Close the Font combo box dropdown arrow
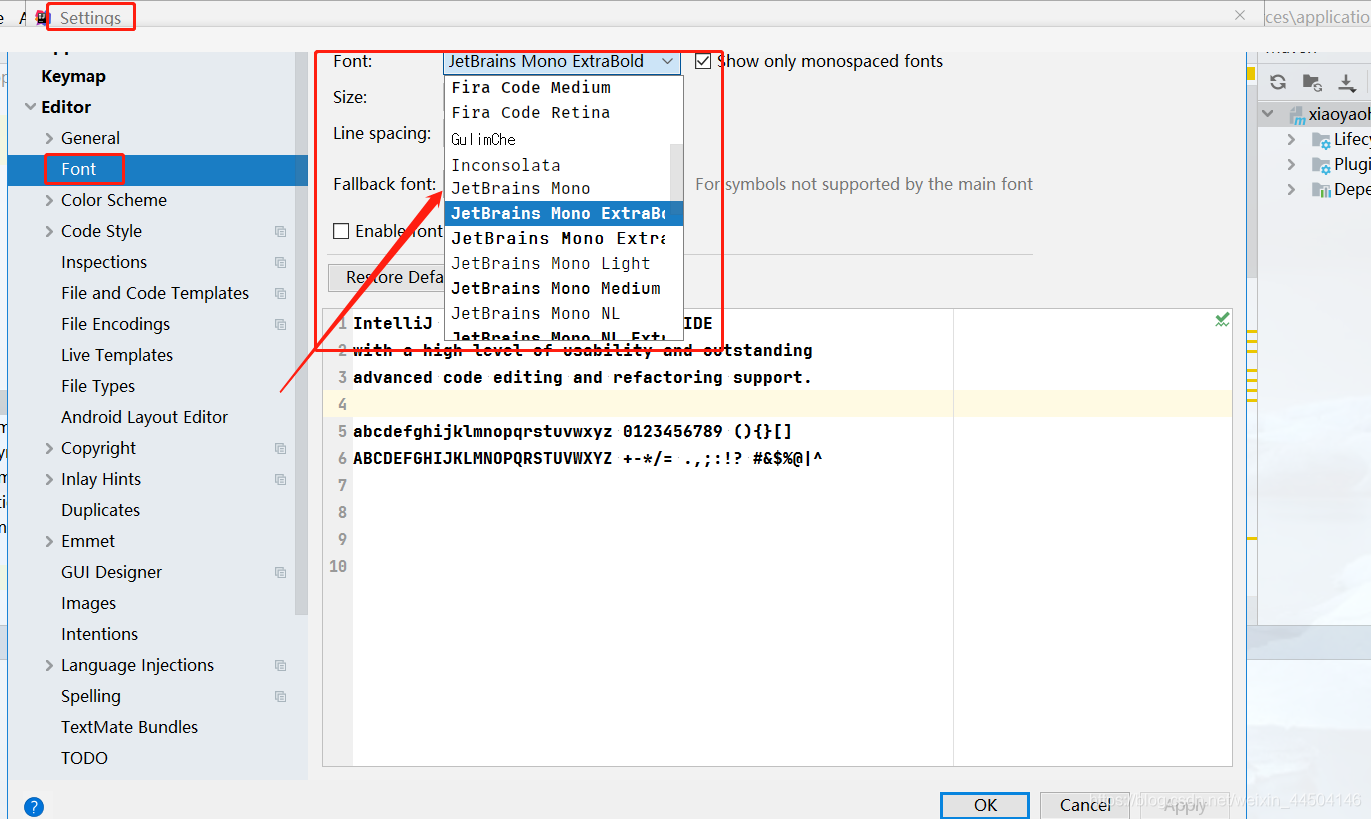The width and height of the screenshot is (1371, 819). click(x=667, y=61)
